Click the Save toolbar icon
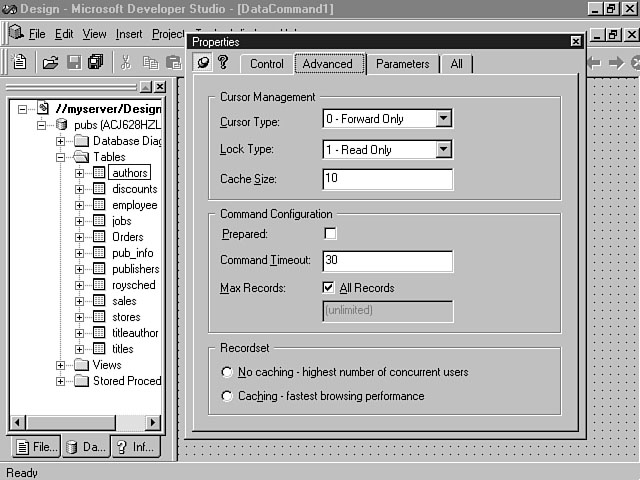 pyautogui.click(x=73, y=62)
